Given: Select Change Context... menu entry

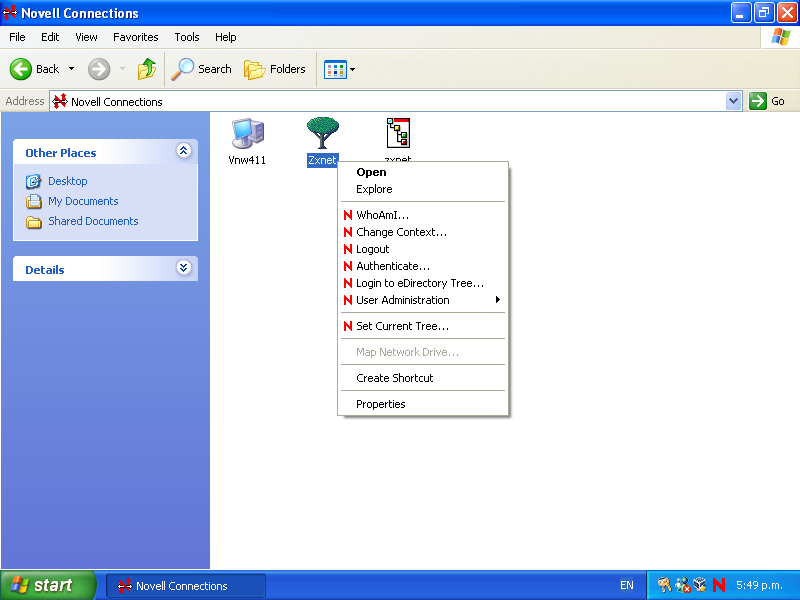Looking at the screenshot, I should 423,232.
